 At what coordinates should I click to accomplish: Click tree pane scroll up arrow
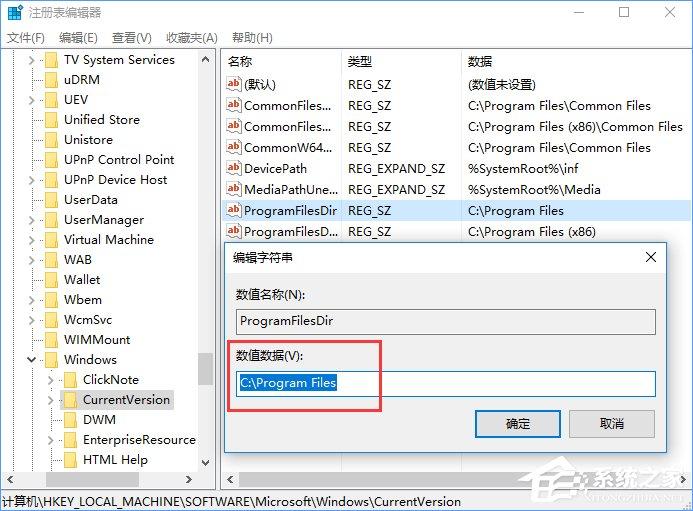205,59
